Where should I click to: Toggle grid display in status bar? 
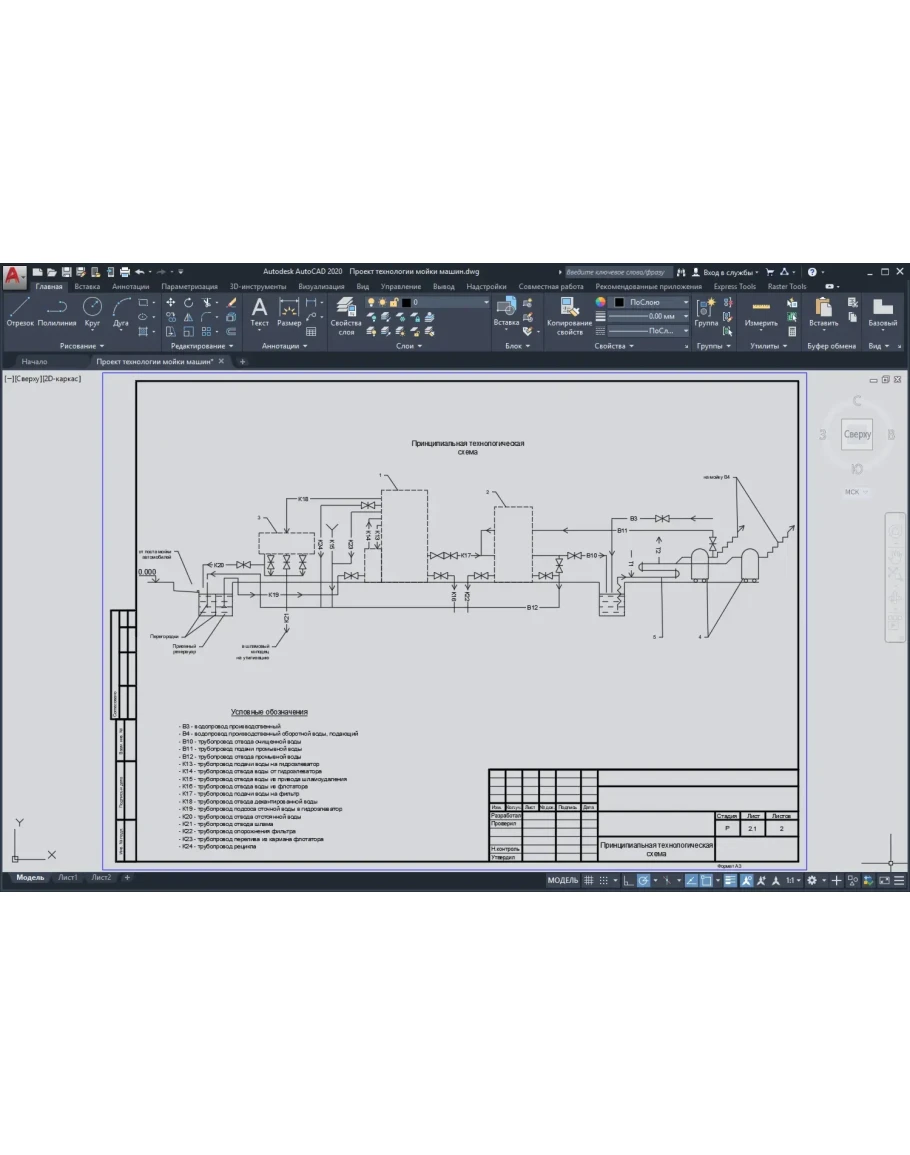click(589, 881)
